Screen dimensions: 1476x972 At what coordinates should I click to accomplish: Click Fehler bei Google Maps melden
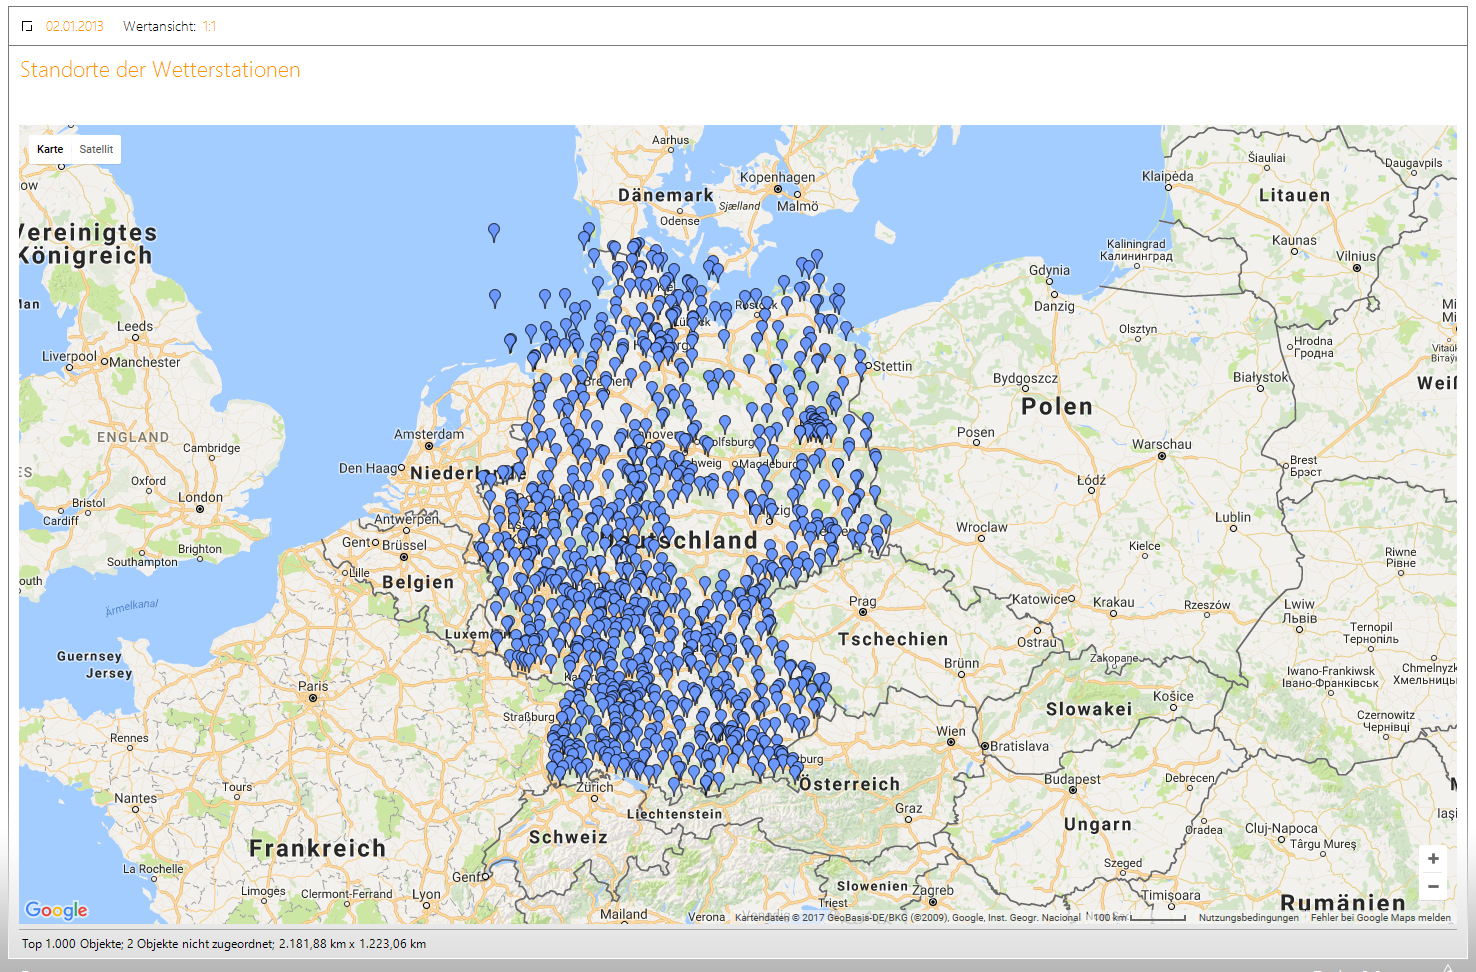tap(1380, 917)
